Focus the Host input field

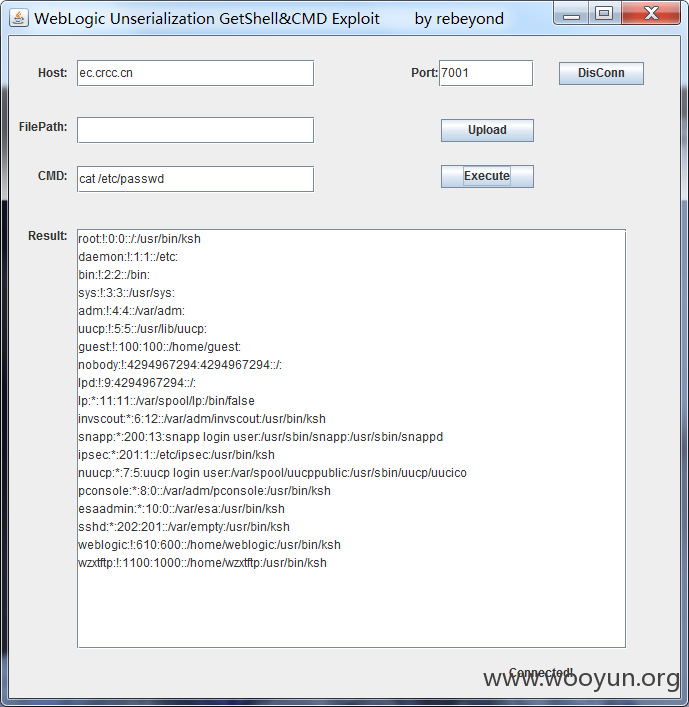click(x=195, y=73)
